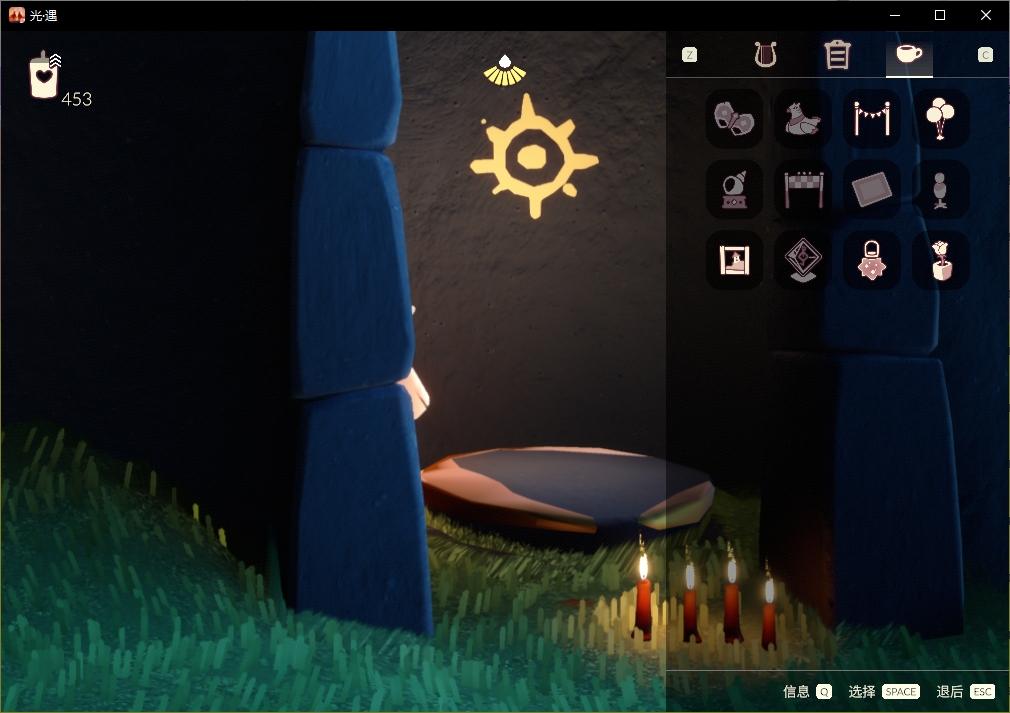
Task: Click the golden sun emblem on wall
Action: pos(533,157)
